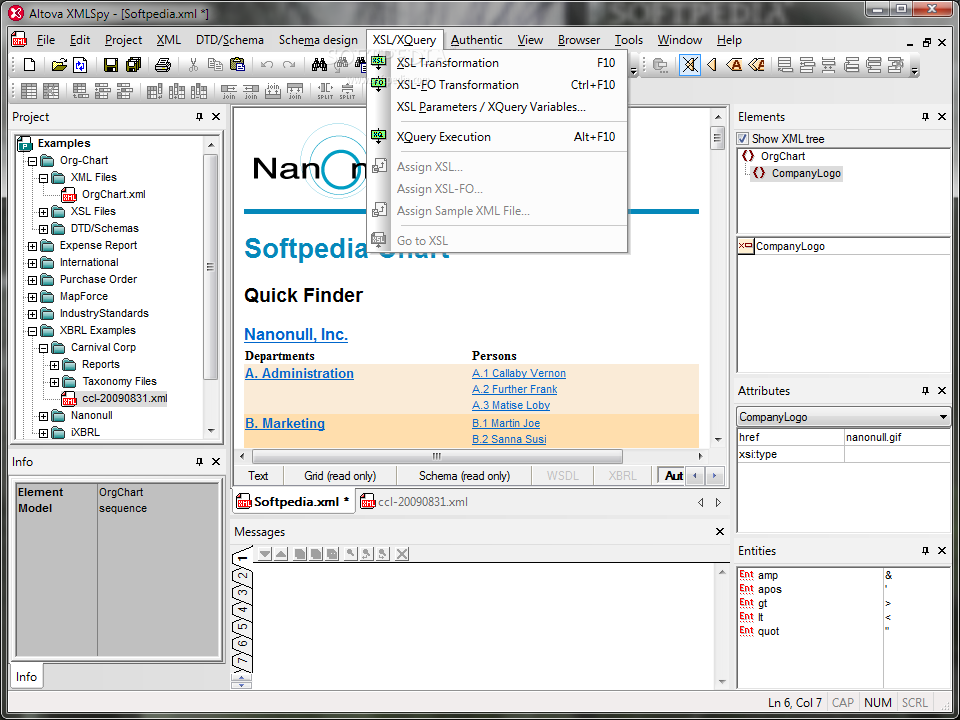Screen dimensions: 960x720
Task: Click the red XML file icon beside OrgChart.xml
Action: point(69,195)
